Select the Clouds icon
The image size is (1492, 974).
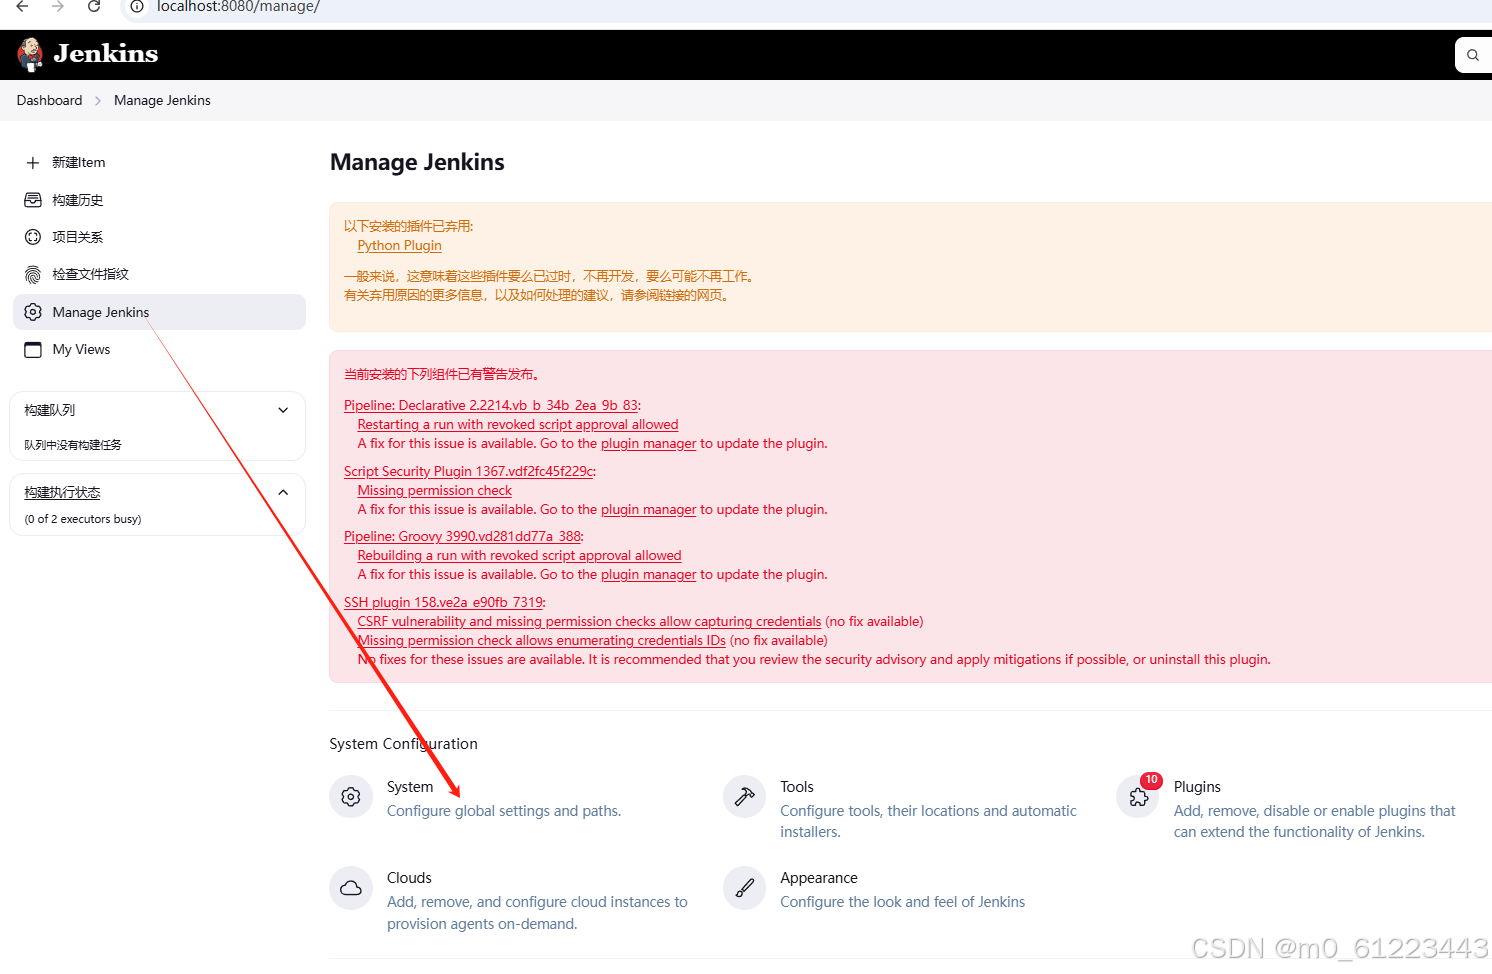(x=351, y=887)
